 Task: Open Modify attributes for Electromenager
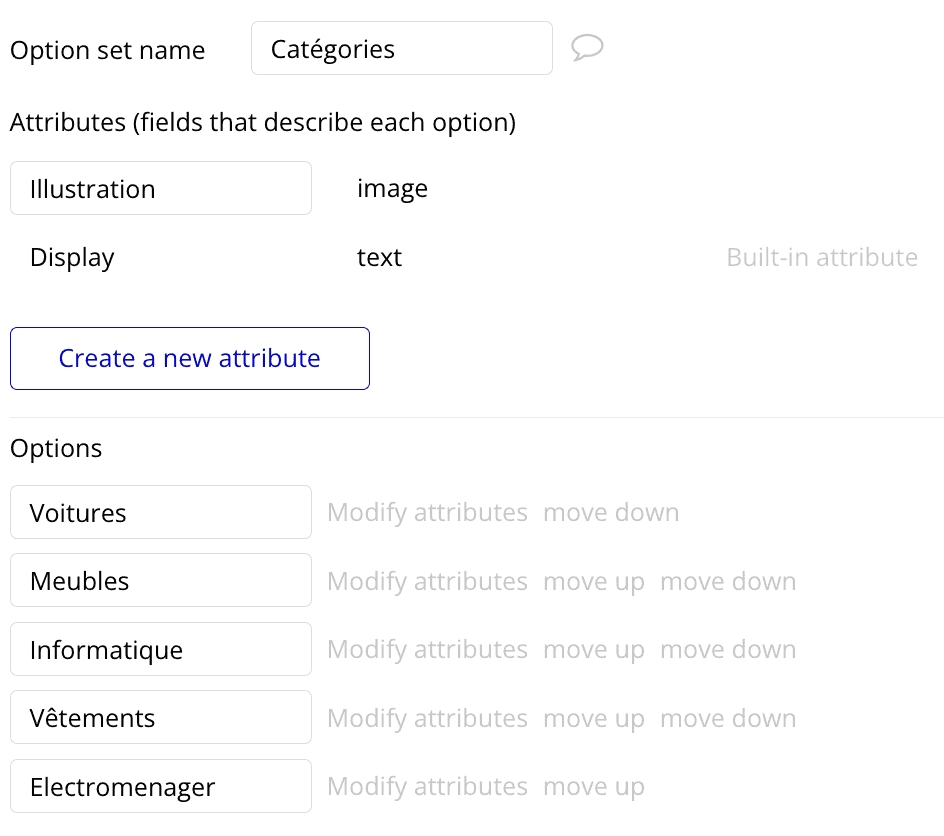(x=427, y=786)
